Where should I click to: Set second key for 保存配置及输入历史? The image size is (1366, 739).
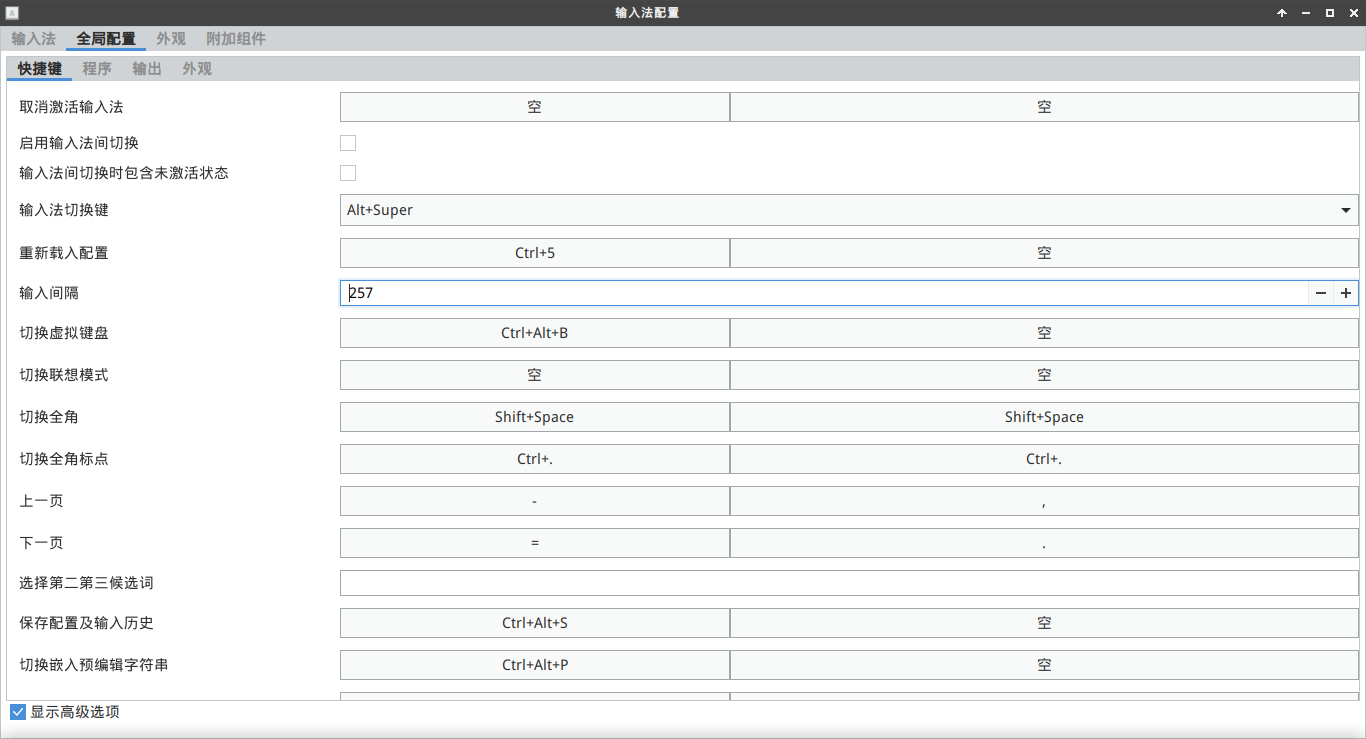click(x=1044, y=623)
